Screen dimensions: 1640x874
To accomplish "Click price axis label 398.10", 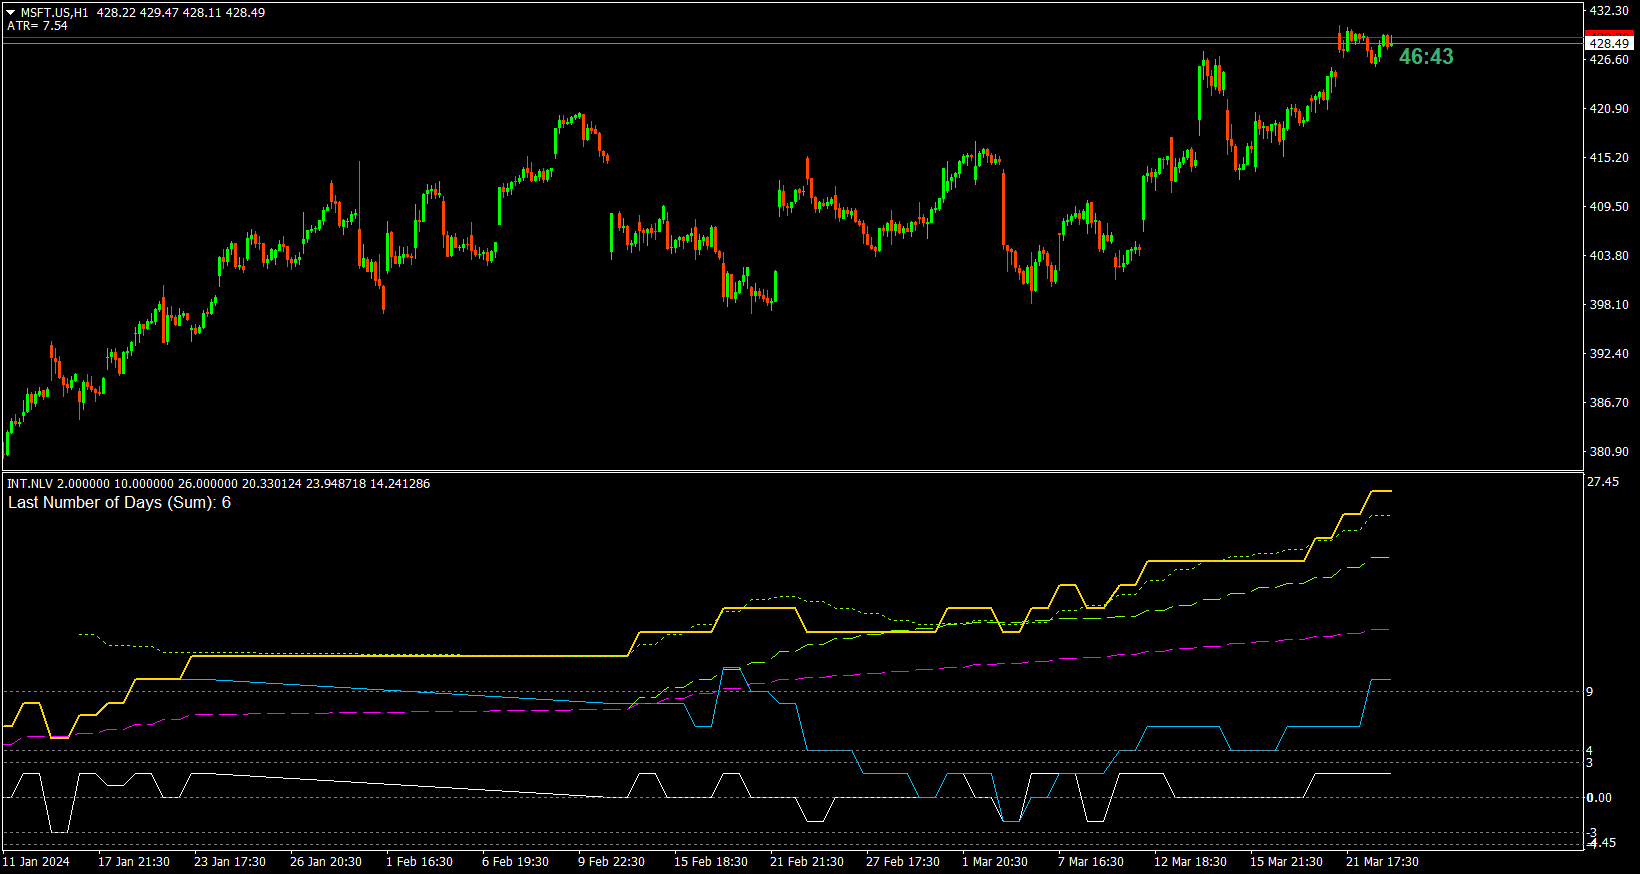I will pyautogui.click(x=1609, y=305).
